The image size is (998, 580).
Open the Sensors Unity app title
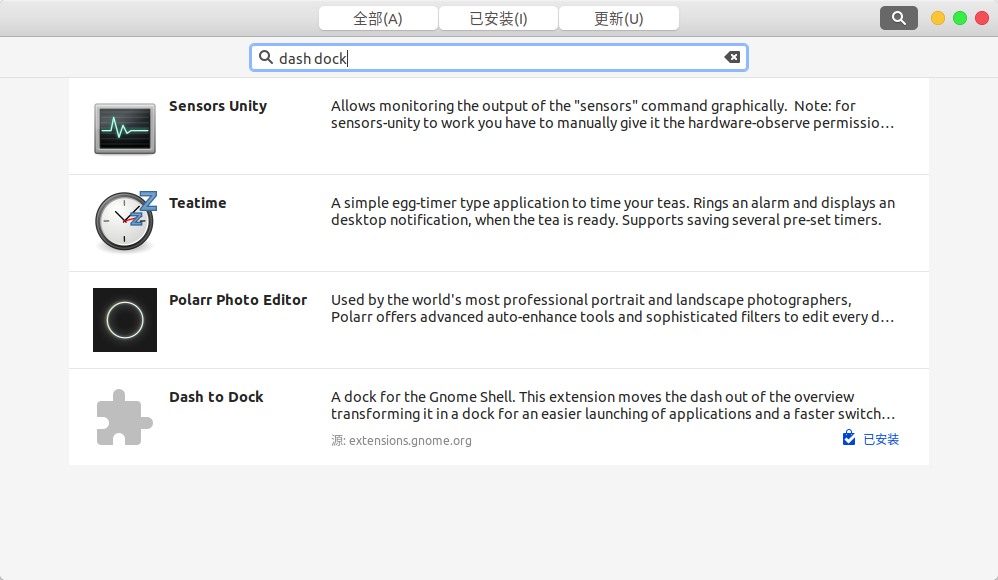point(218,106)
